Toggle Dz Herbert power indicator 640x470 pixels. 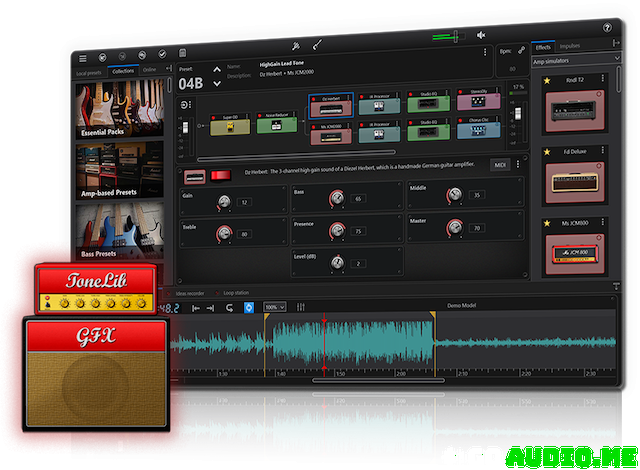pyautogui.click(x=313, y=99)
